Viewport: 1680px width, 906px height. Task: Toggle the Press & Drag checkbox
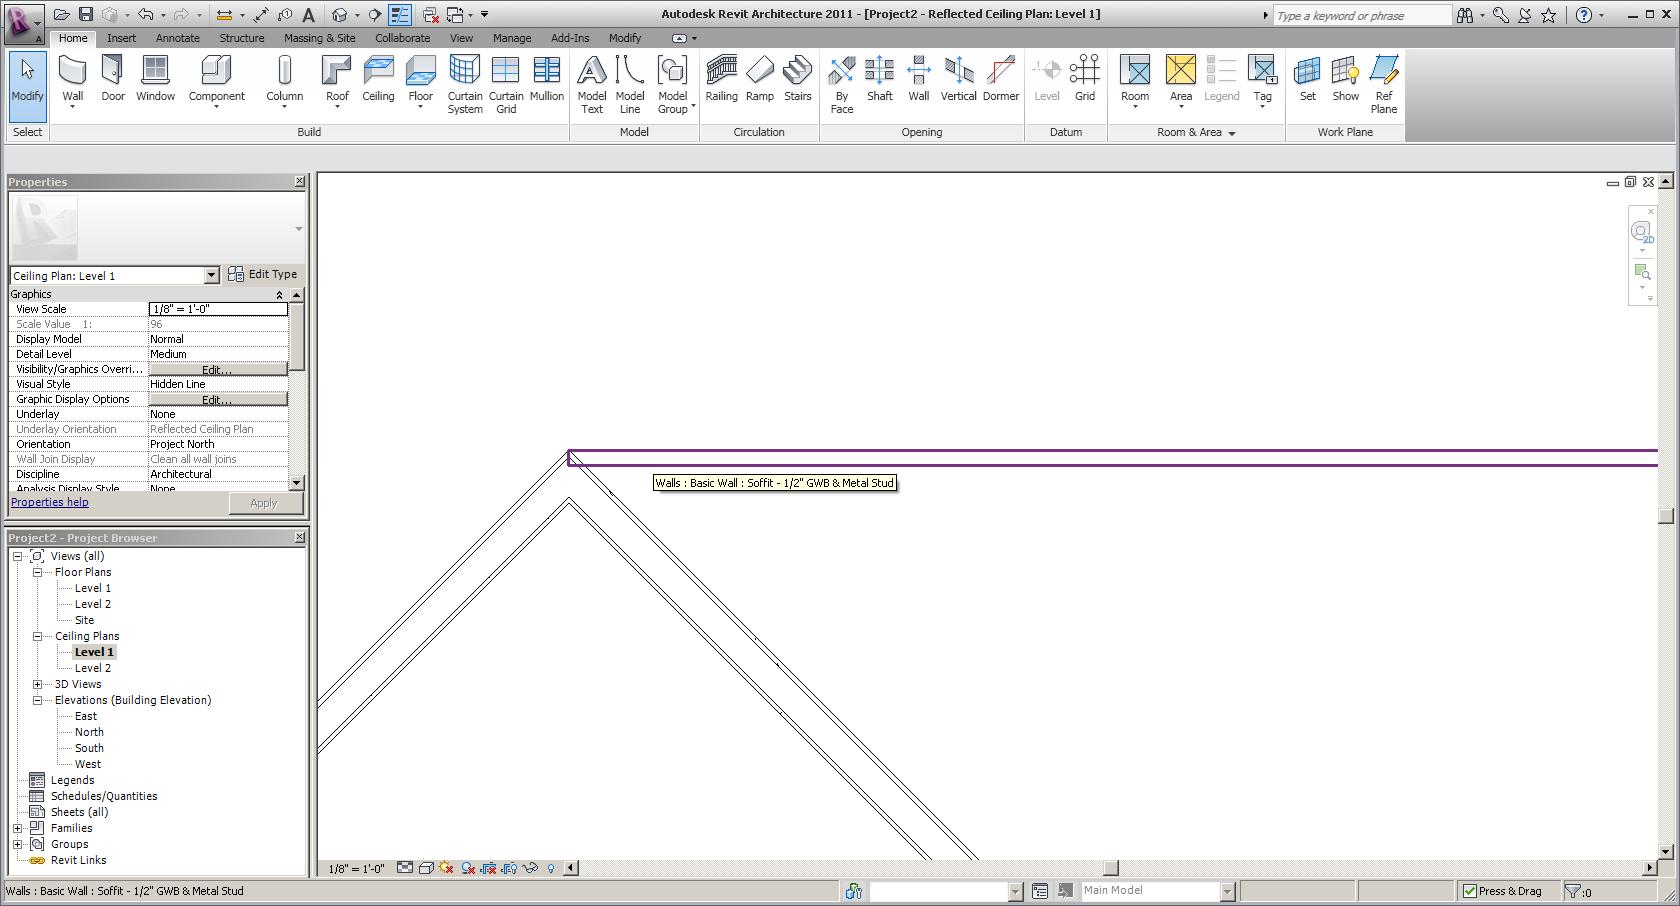(1469, 891)
